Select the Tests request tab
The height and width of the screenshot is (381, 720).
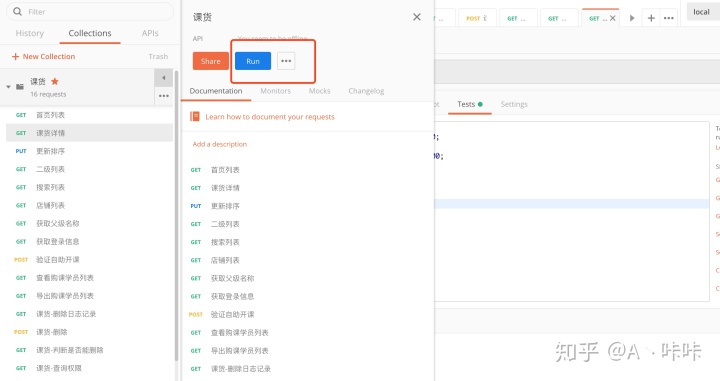coord(470,104)
